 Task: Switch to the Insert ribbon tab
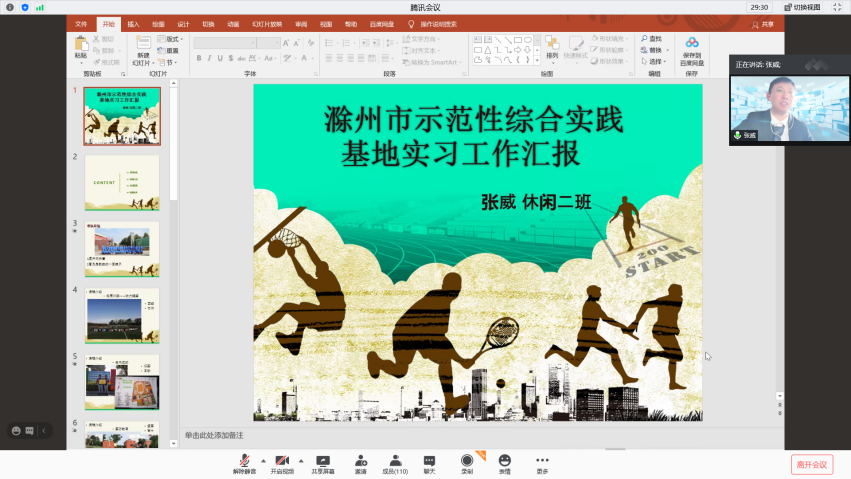(x=133, y=24)
